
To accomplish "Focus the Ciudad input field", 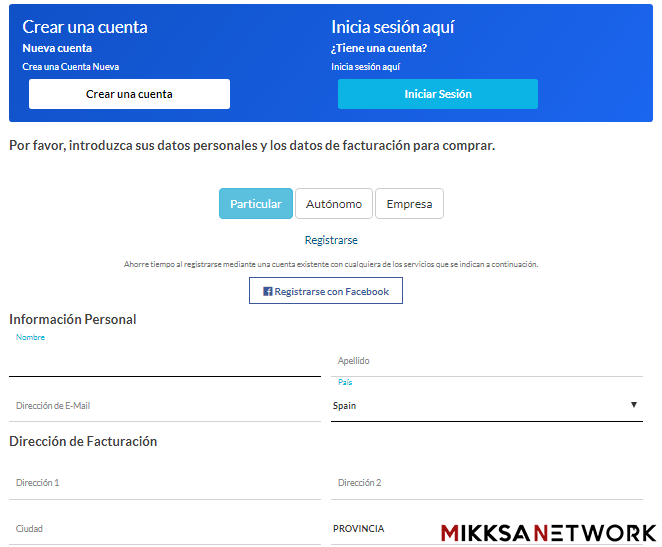I will [x=164, y=529].
